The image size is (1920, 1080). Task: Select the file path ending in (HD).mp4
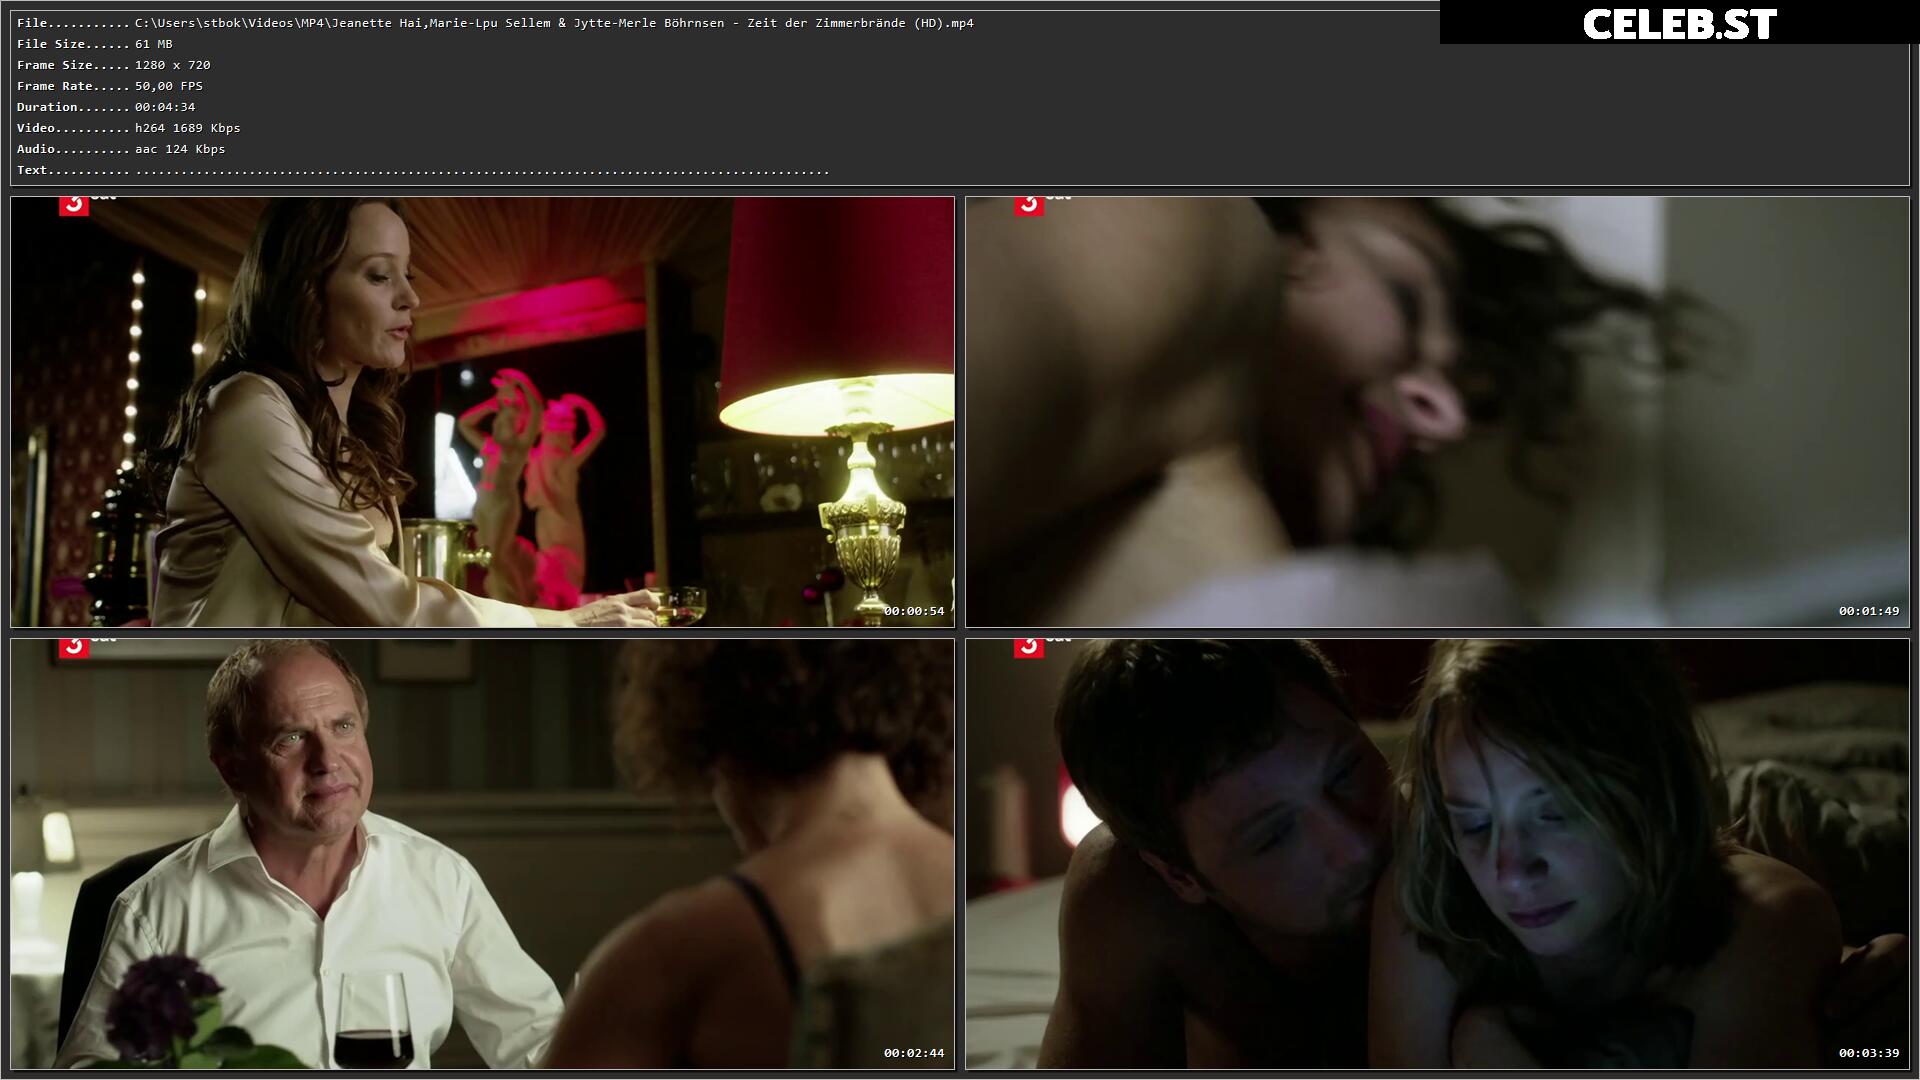554,23
